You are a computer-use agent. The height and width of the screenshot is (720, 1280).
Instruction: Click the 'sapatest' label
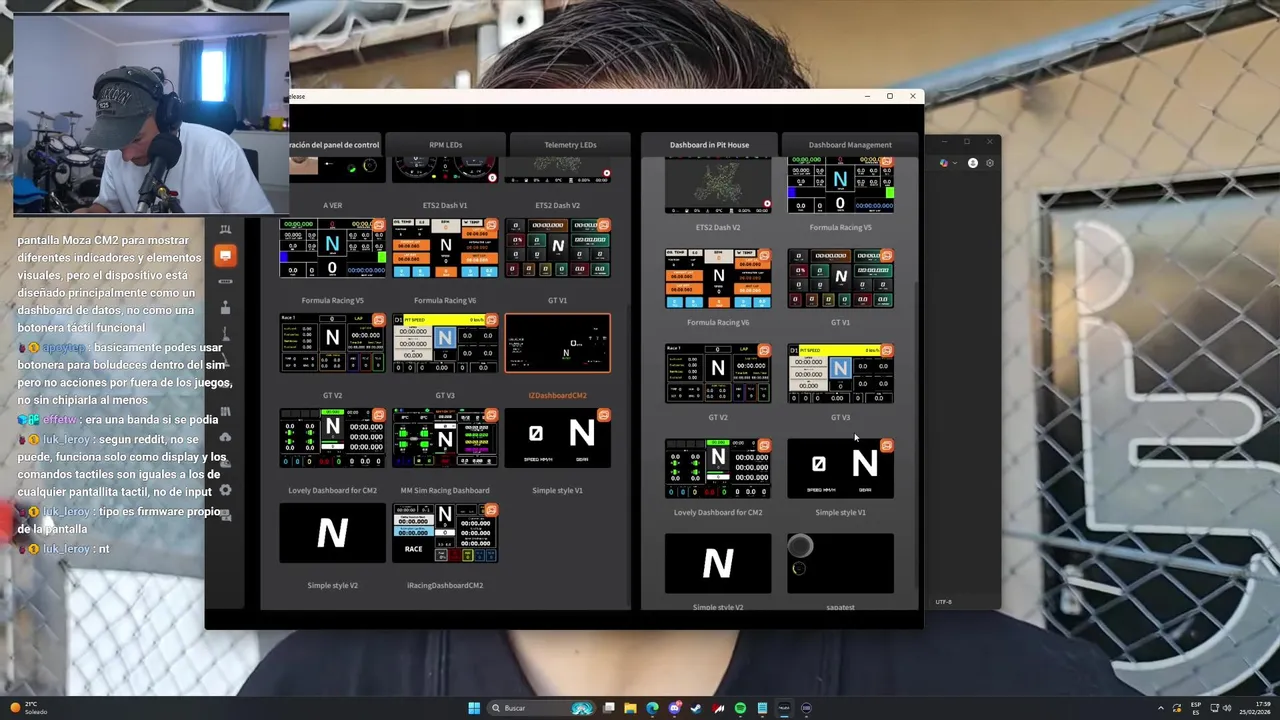pyautogui.click(x=840, y=607)
